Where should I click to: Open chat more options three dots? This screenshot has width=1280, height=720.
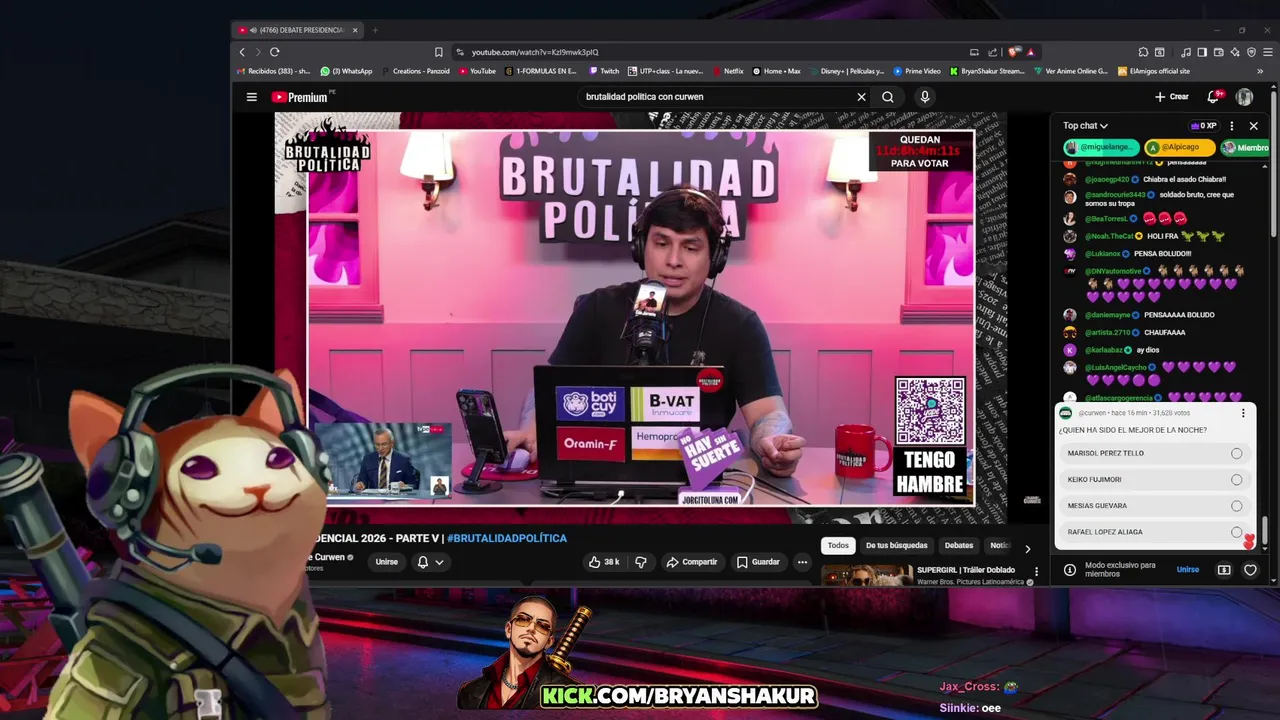coord(1231,126)
